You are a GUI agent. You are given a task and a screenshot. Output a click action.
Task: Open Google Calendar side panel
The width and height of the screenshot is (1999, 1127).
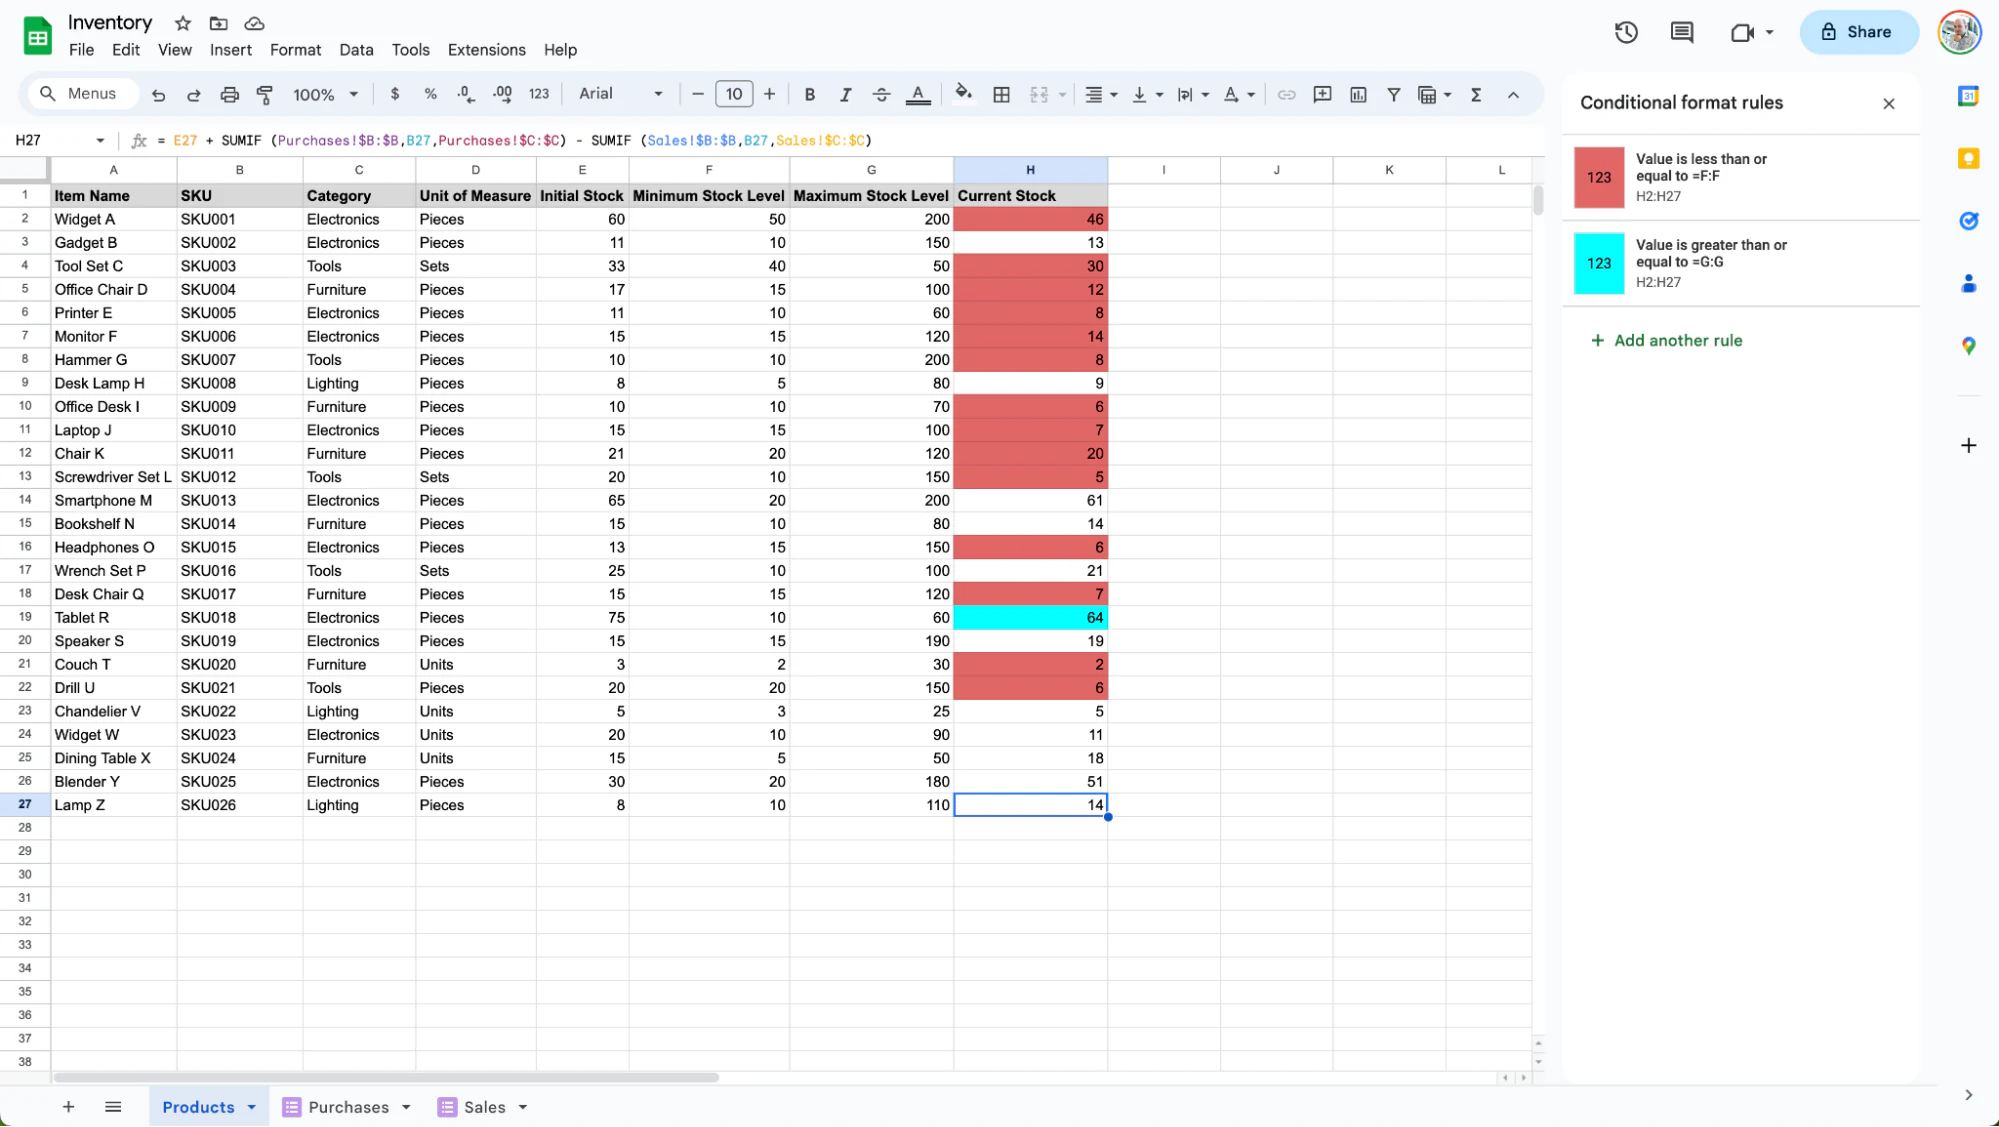[1968, 96]
